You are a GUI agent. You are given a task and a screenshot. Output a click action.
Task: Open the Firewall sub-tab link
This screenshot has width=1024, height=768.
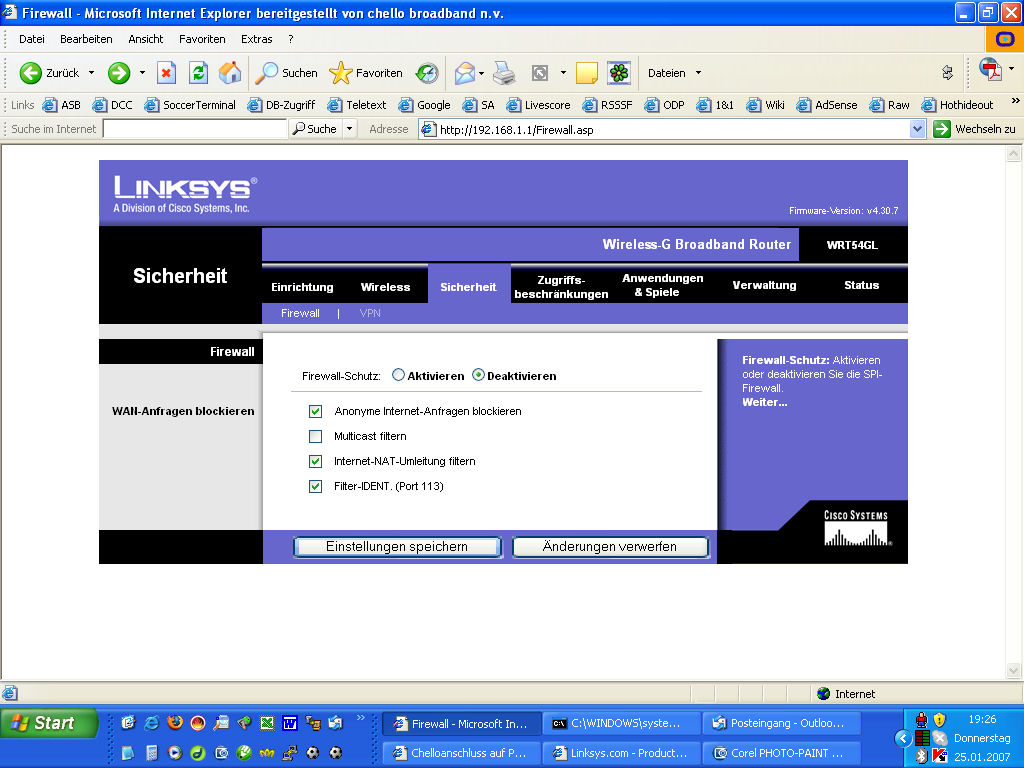(300, 313)
